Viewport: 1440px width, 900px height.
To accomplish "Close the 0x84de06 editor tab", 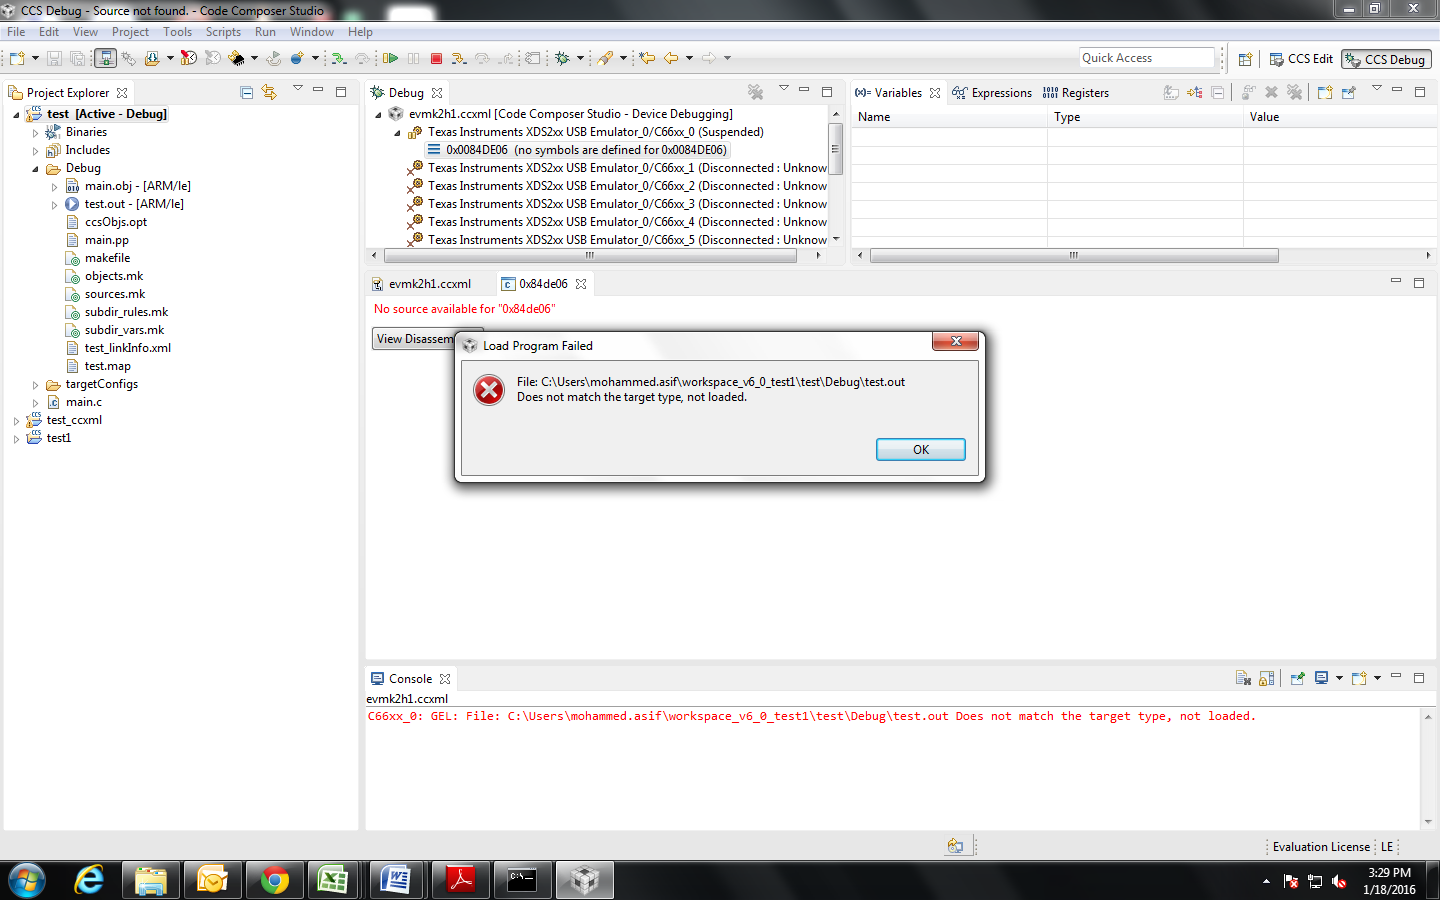I will click(581, 284).
